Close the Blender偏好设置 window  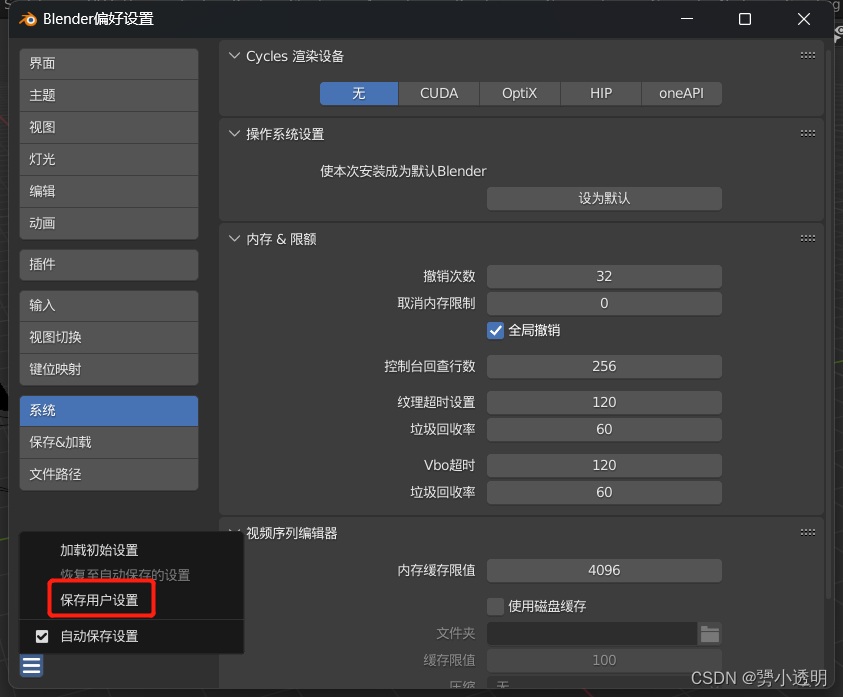(804, 19)
